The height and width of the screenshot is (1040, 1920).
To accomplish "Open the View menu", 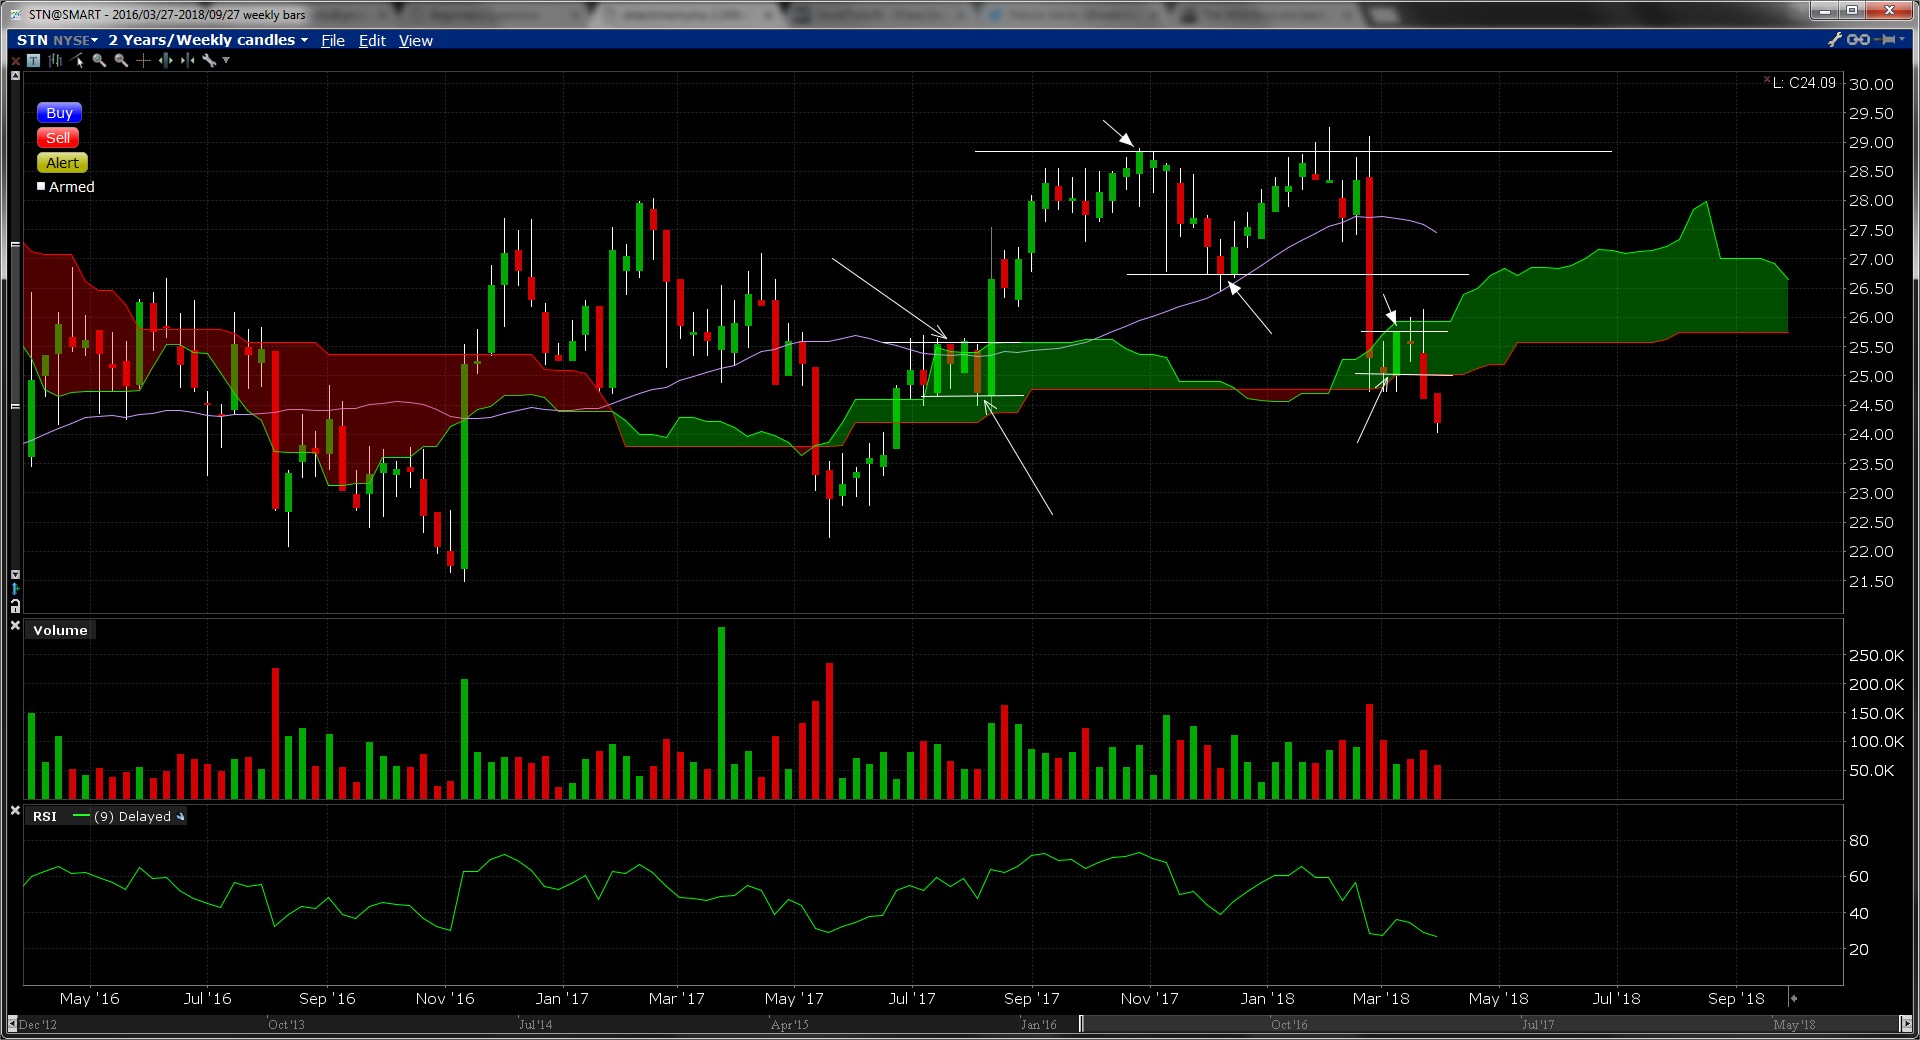I will tap(416, 41).
